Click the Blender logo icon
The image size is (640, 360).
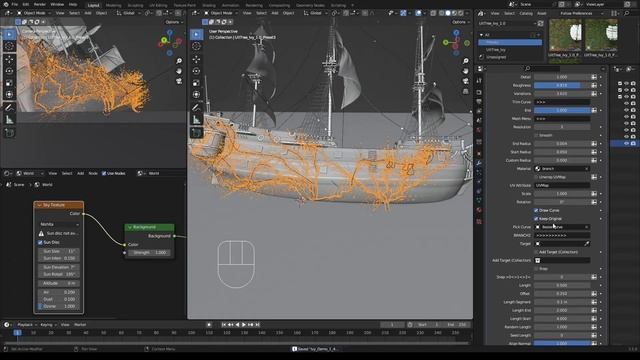[x=6, y=4]
